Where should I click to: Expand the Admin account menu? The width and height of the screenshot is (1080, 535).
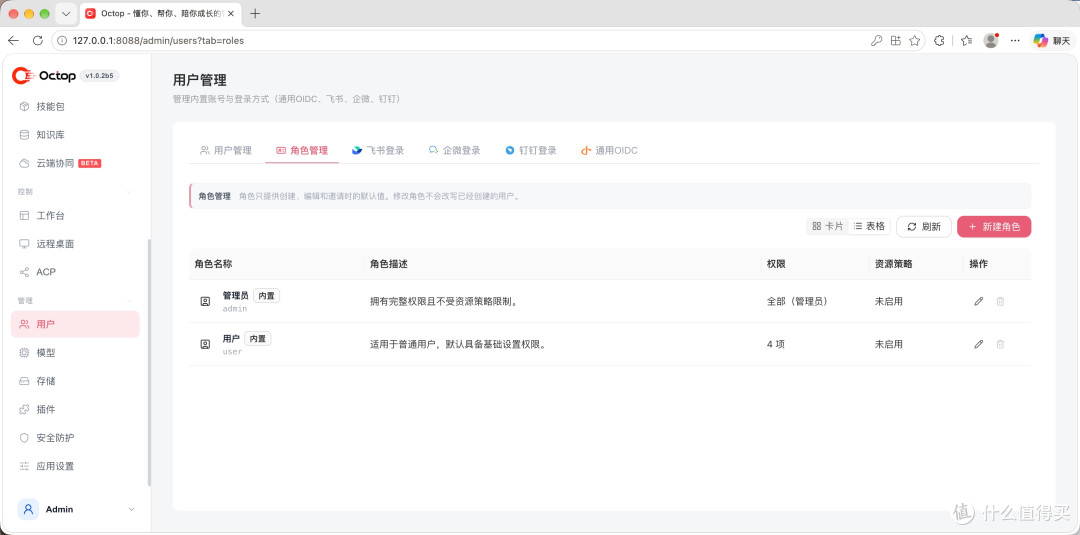(x=132, y=510)
